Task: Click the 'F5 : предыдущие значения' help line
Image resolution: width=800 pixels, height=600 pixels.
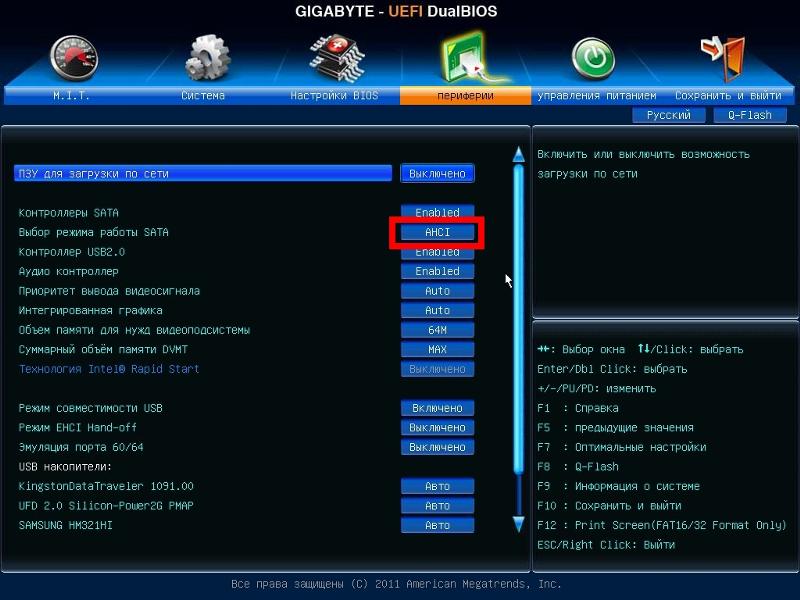Action: tap(615, 428)
